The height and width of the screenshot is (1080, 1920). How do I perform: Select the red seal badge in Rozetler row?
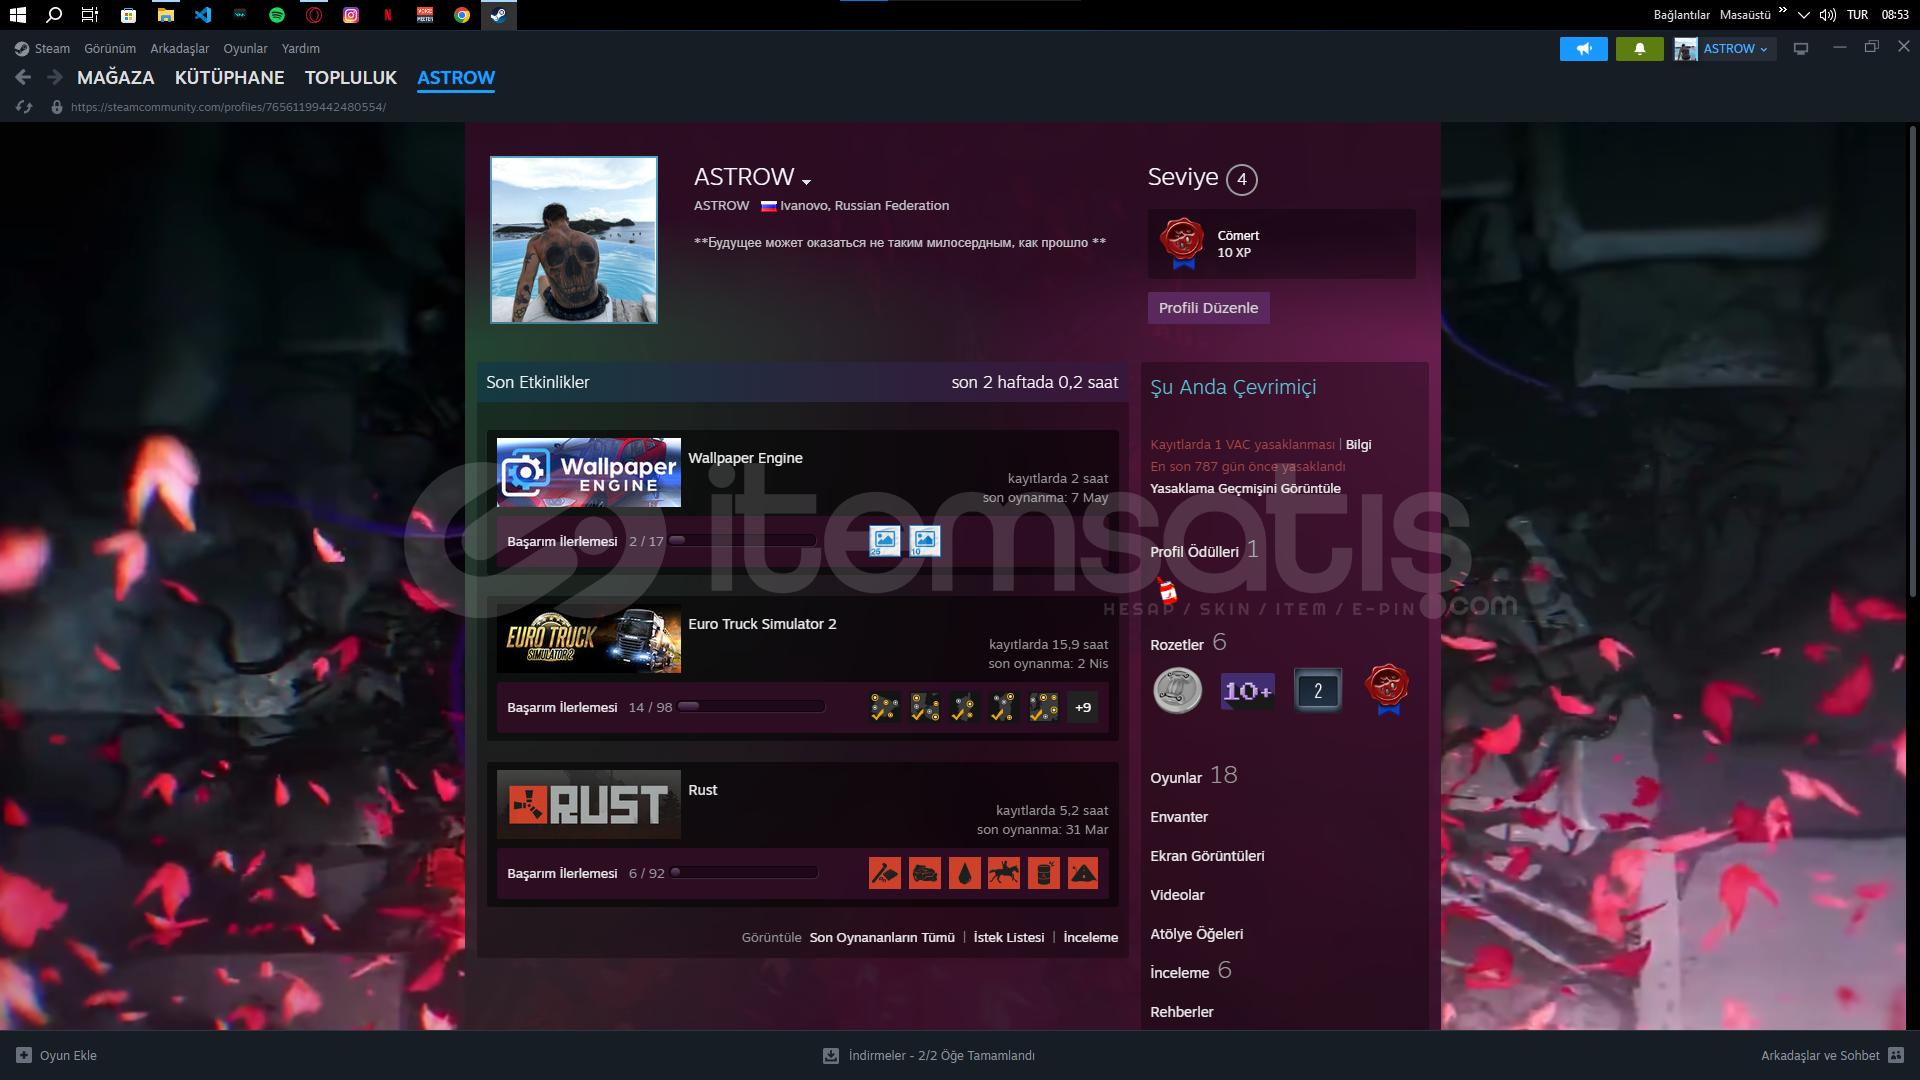tap(1388, 690)
